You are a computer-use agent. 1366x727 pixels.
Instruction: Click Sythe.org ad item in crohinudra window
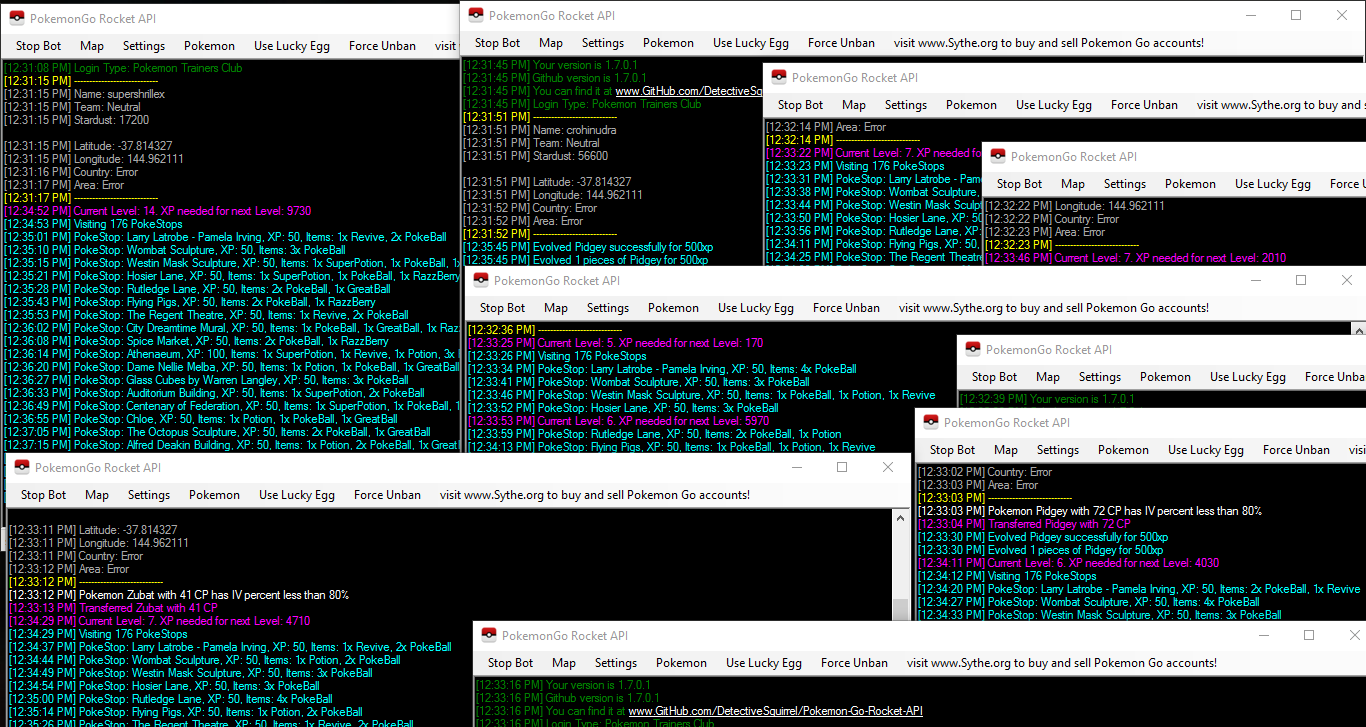(x=1049, y=43)
